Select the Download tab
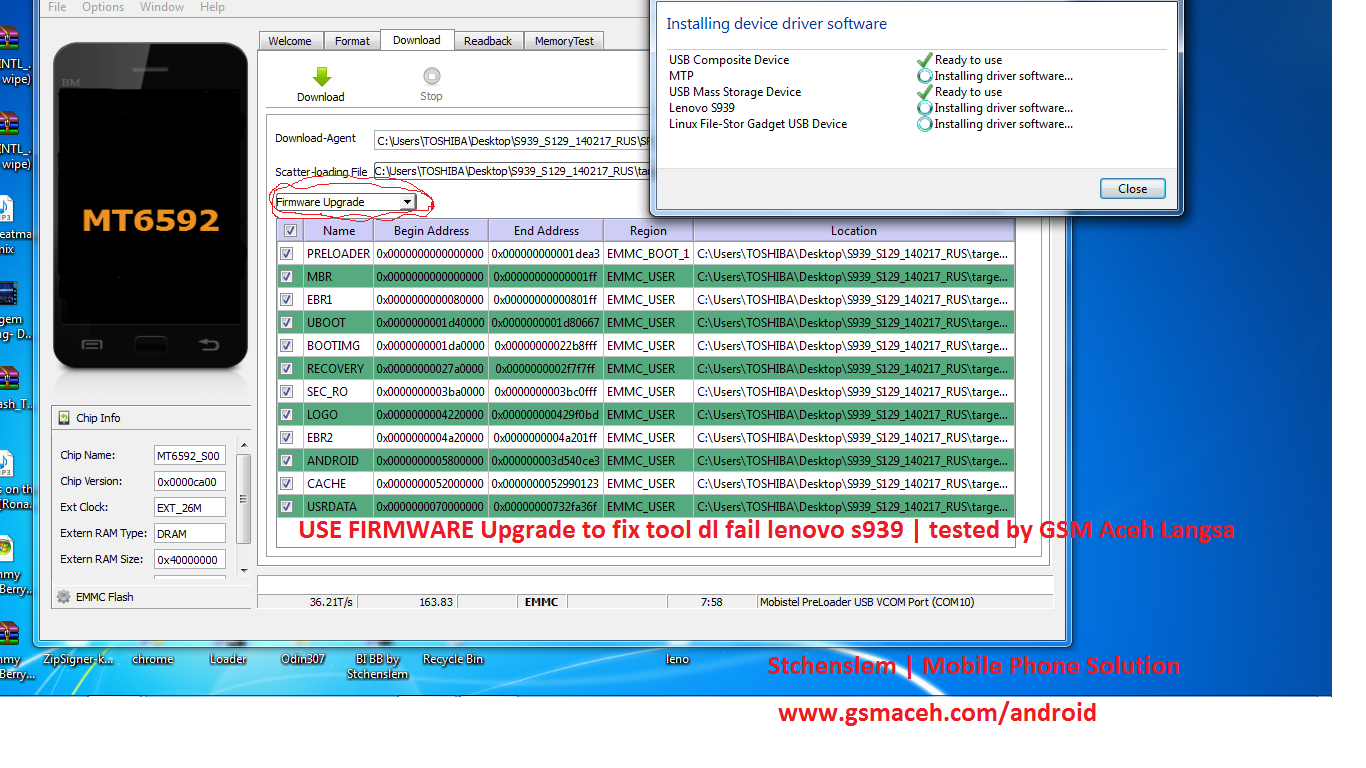The image size is (1366, 768). [417, 40]
